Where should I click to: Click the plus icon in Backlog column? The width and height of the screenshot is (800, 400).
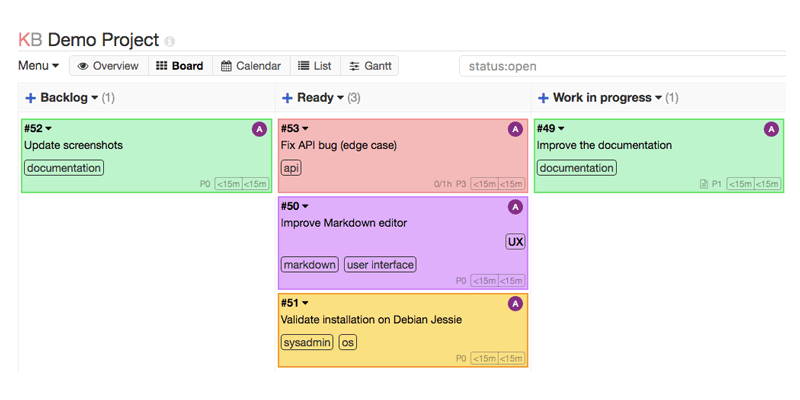[x=30, y=98]
